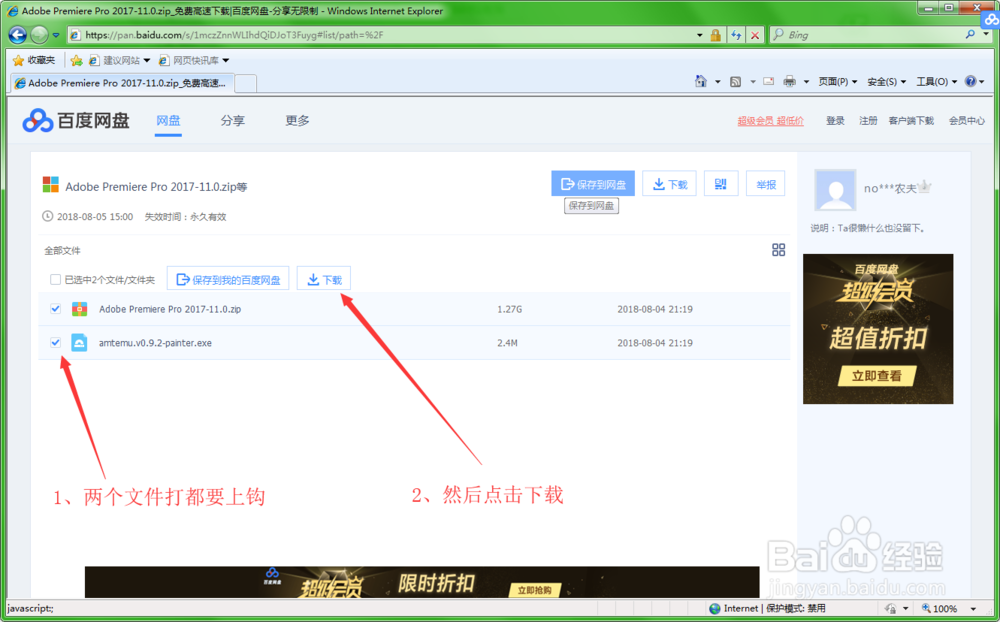Click the blue 保存到网盘 button

(x=593, y=184)
